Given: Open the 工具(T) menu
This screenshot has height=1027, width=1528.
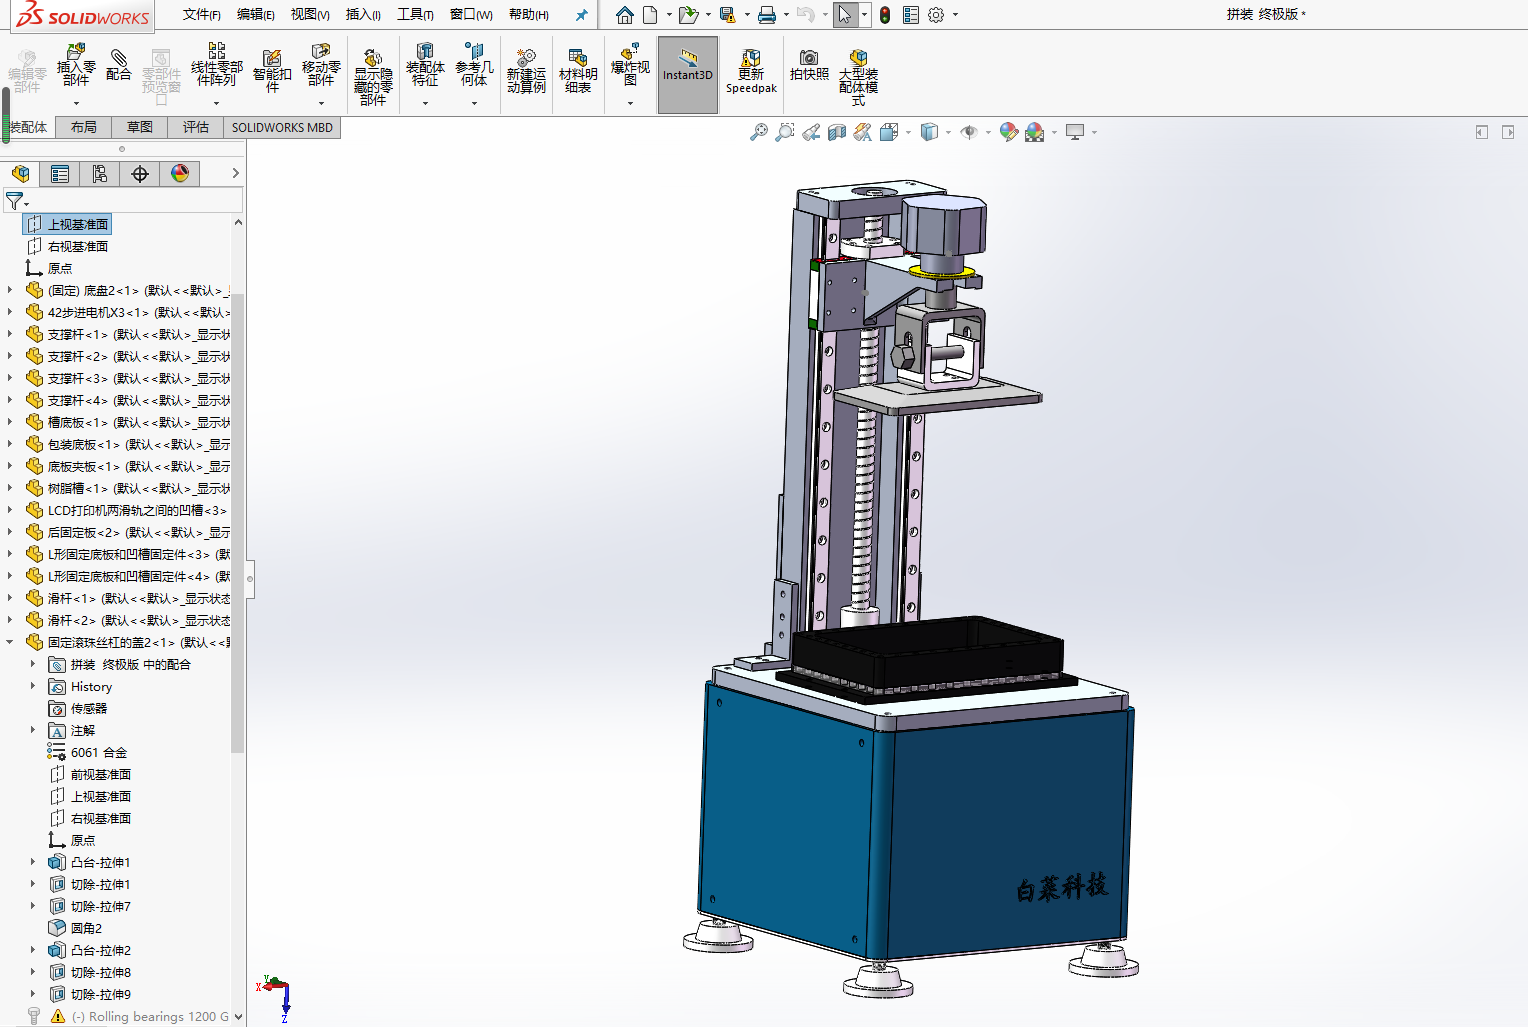Looking at the screenshot, I should tap(415, 14).
